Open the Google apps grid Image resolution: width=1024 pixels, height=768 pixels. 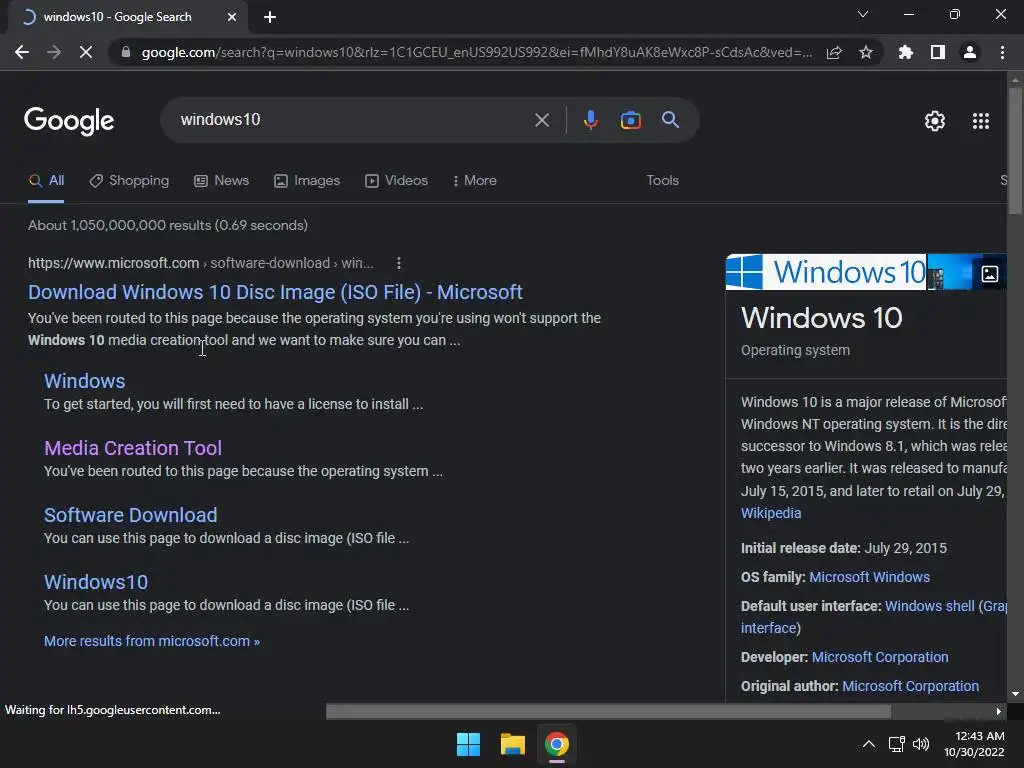[x=981, y=121]
